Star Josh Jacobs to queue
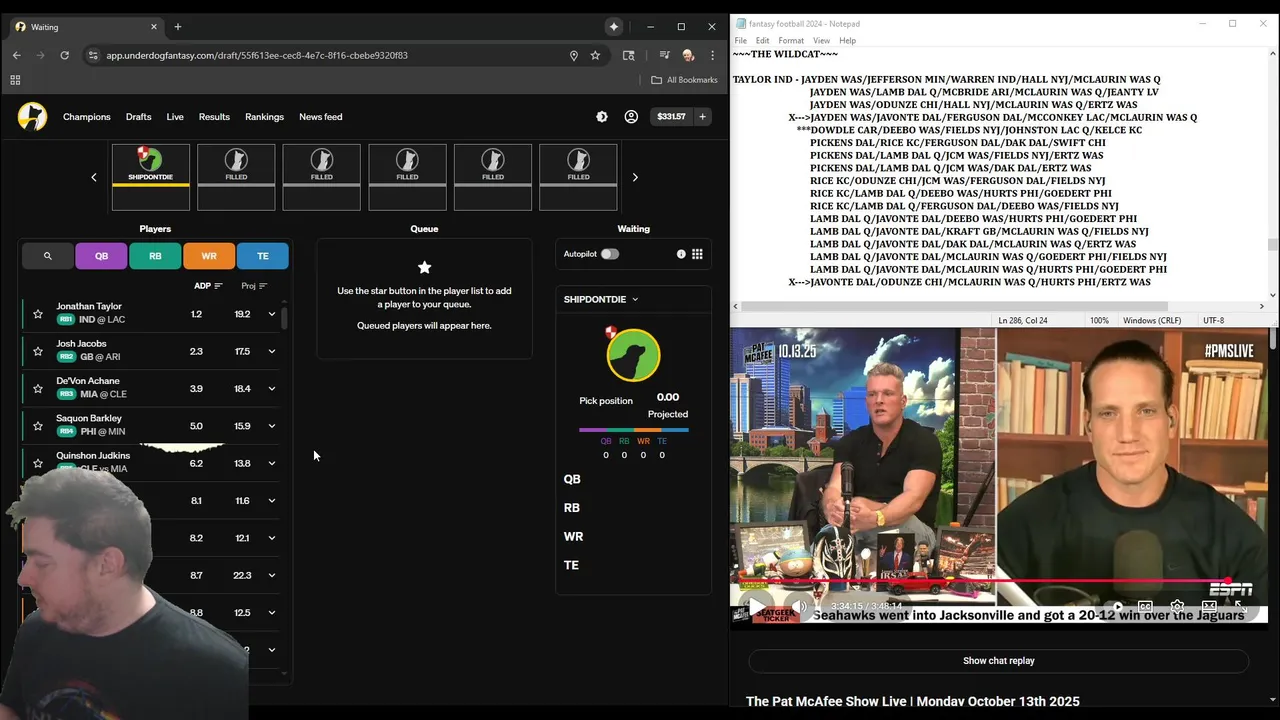Viewport: 1280px width, 720px height. (38, 351)
